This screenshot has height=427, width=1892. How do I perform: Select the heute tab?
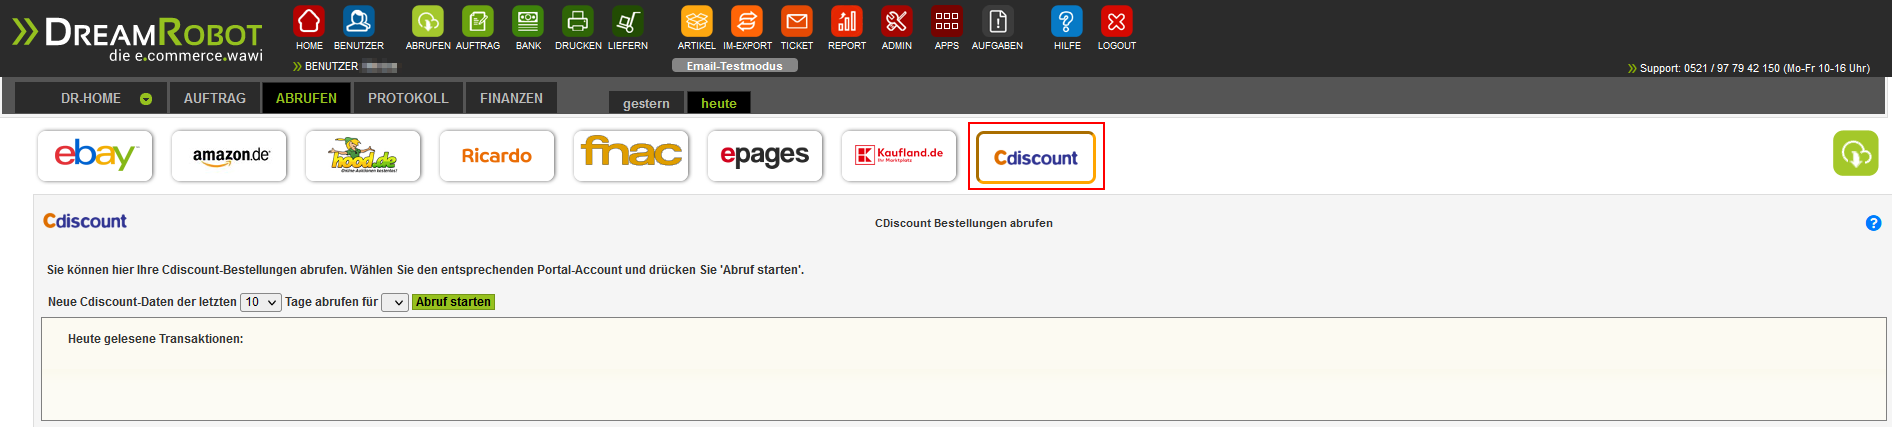[718, 103]
